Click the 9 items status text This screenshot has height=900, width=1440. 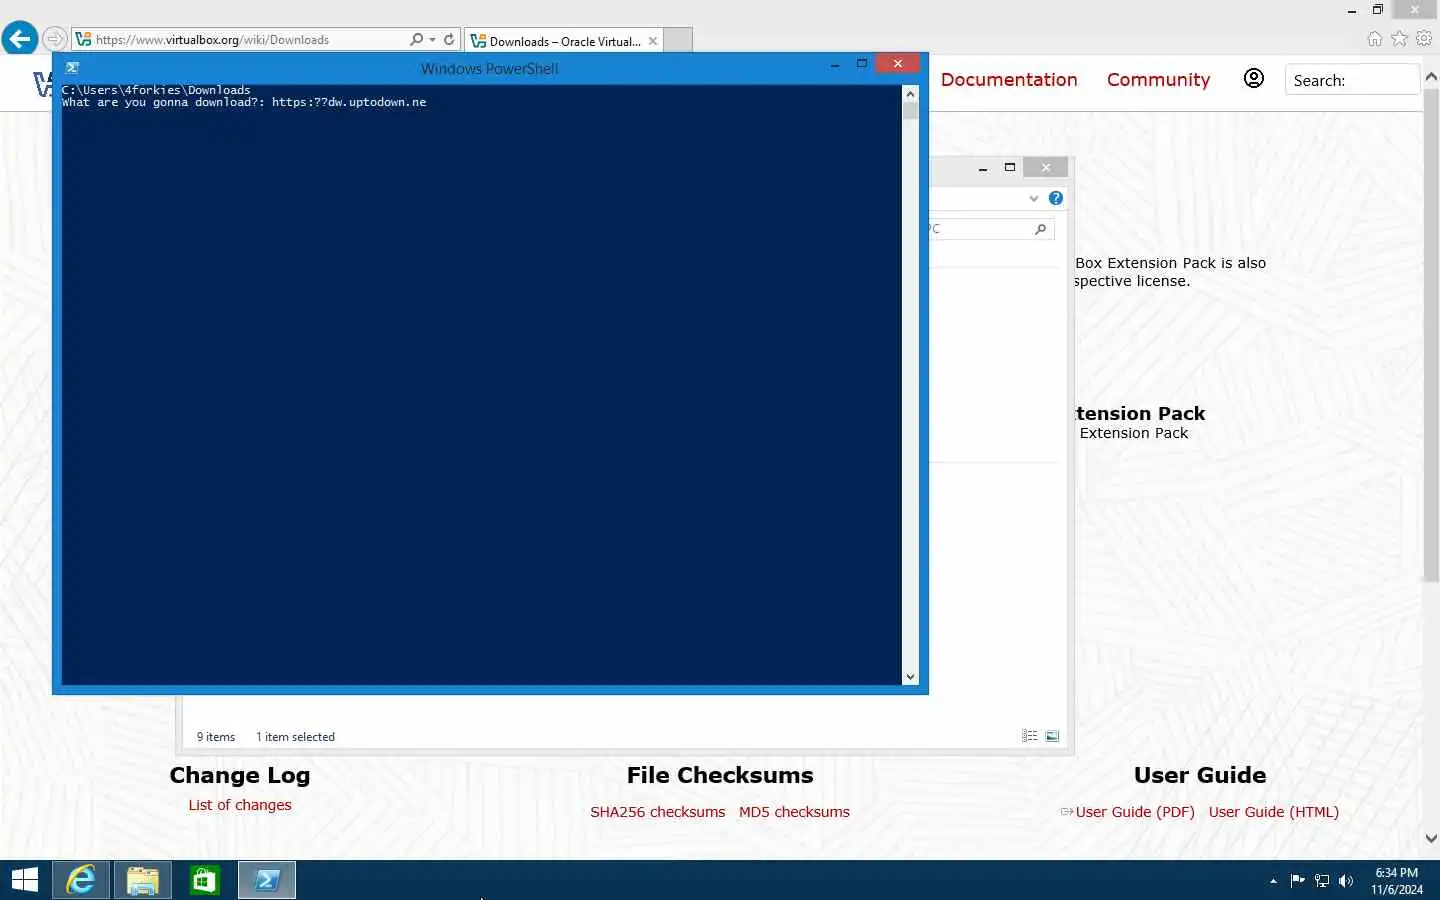coord(216,737)
